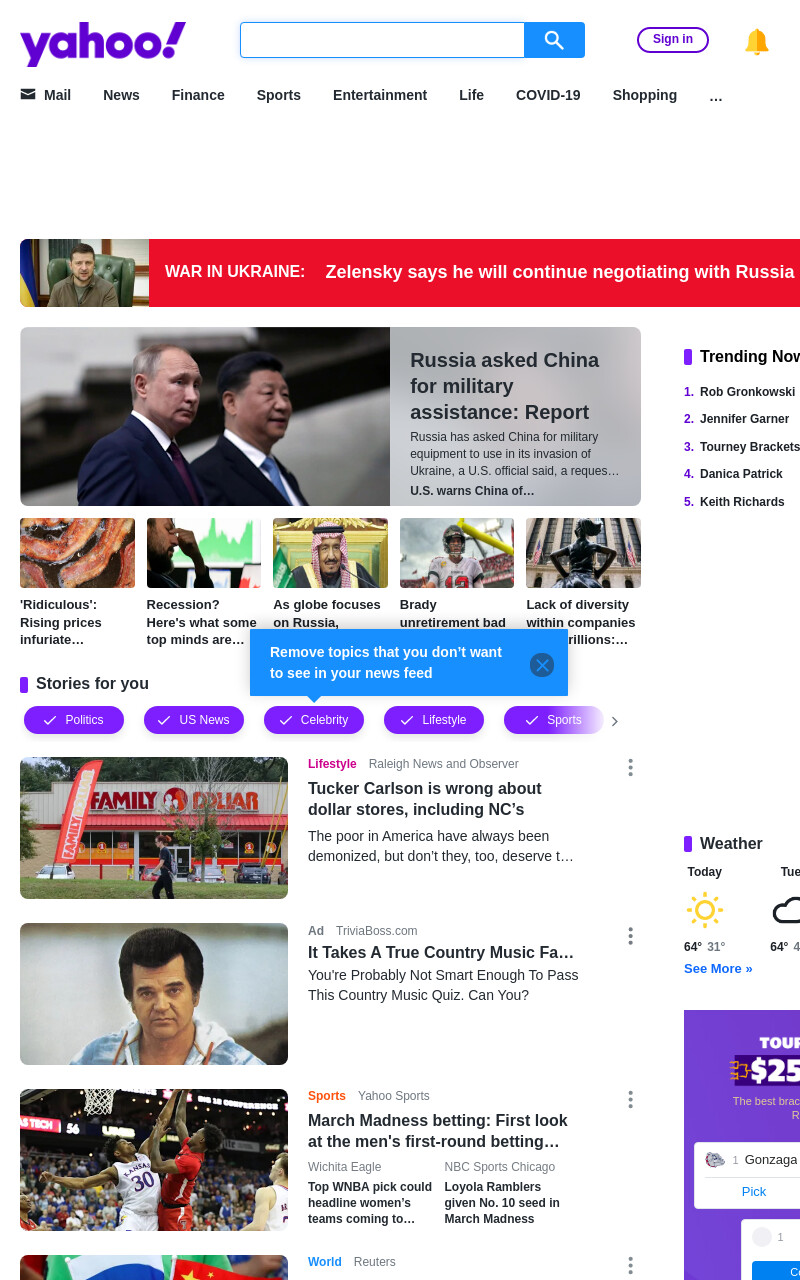Open Mail from the envelope icon
The height and width of the screenshot is (1280, 800).
click(28, 95)
